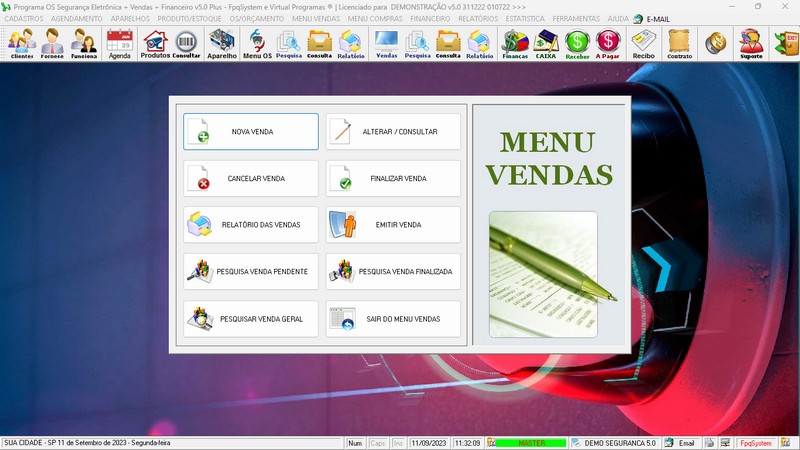Click the printer icon in status bar
The height and width of the screenshot is (450, 800).
click(710, 443)
